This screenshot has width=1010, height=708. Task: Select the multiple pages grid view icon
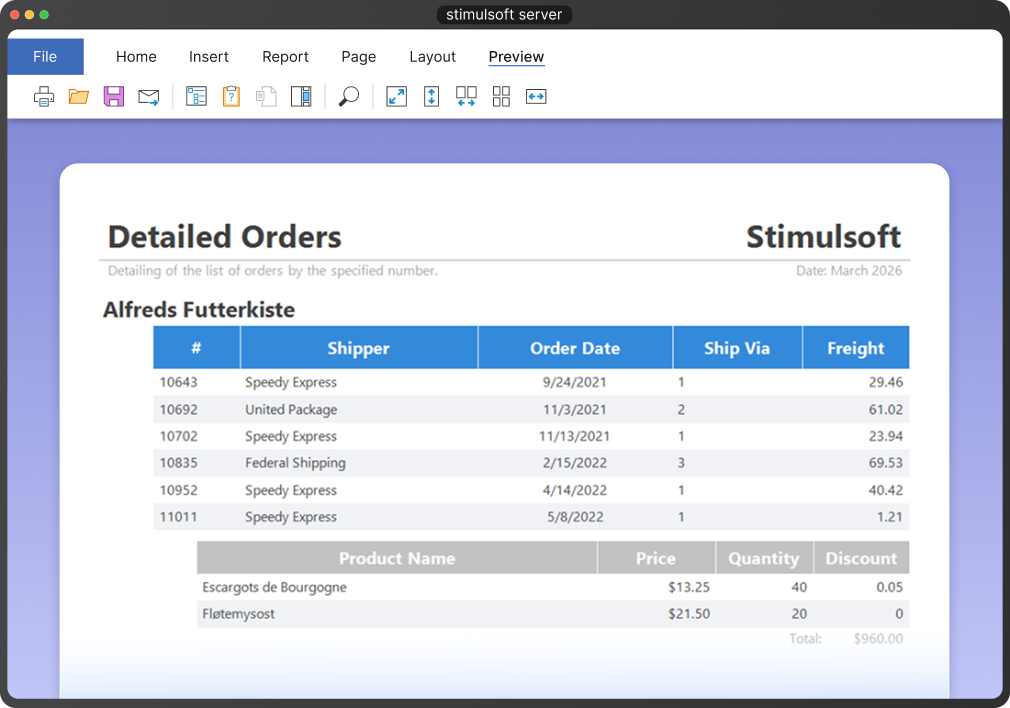click(501, 97)
